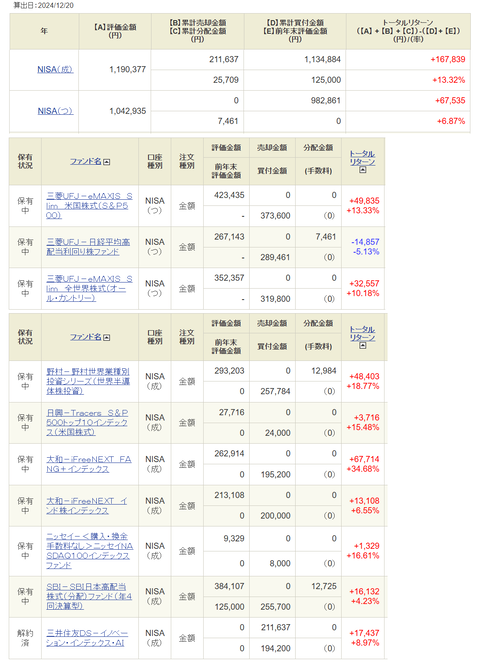Open ニッセイNASDAQ100インデックスファンド link
This screenshot has width=480, height=664.
(89, 551)
